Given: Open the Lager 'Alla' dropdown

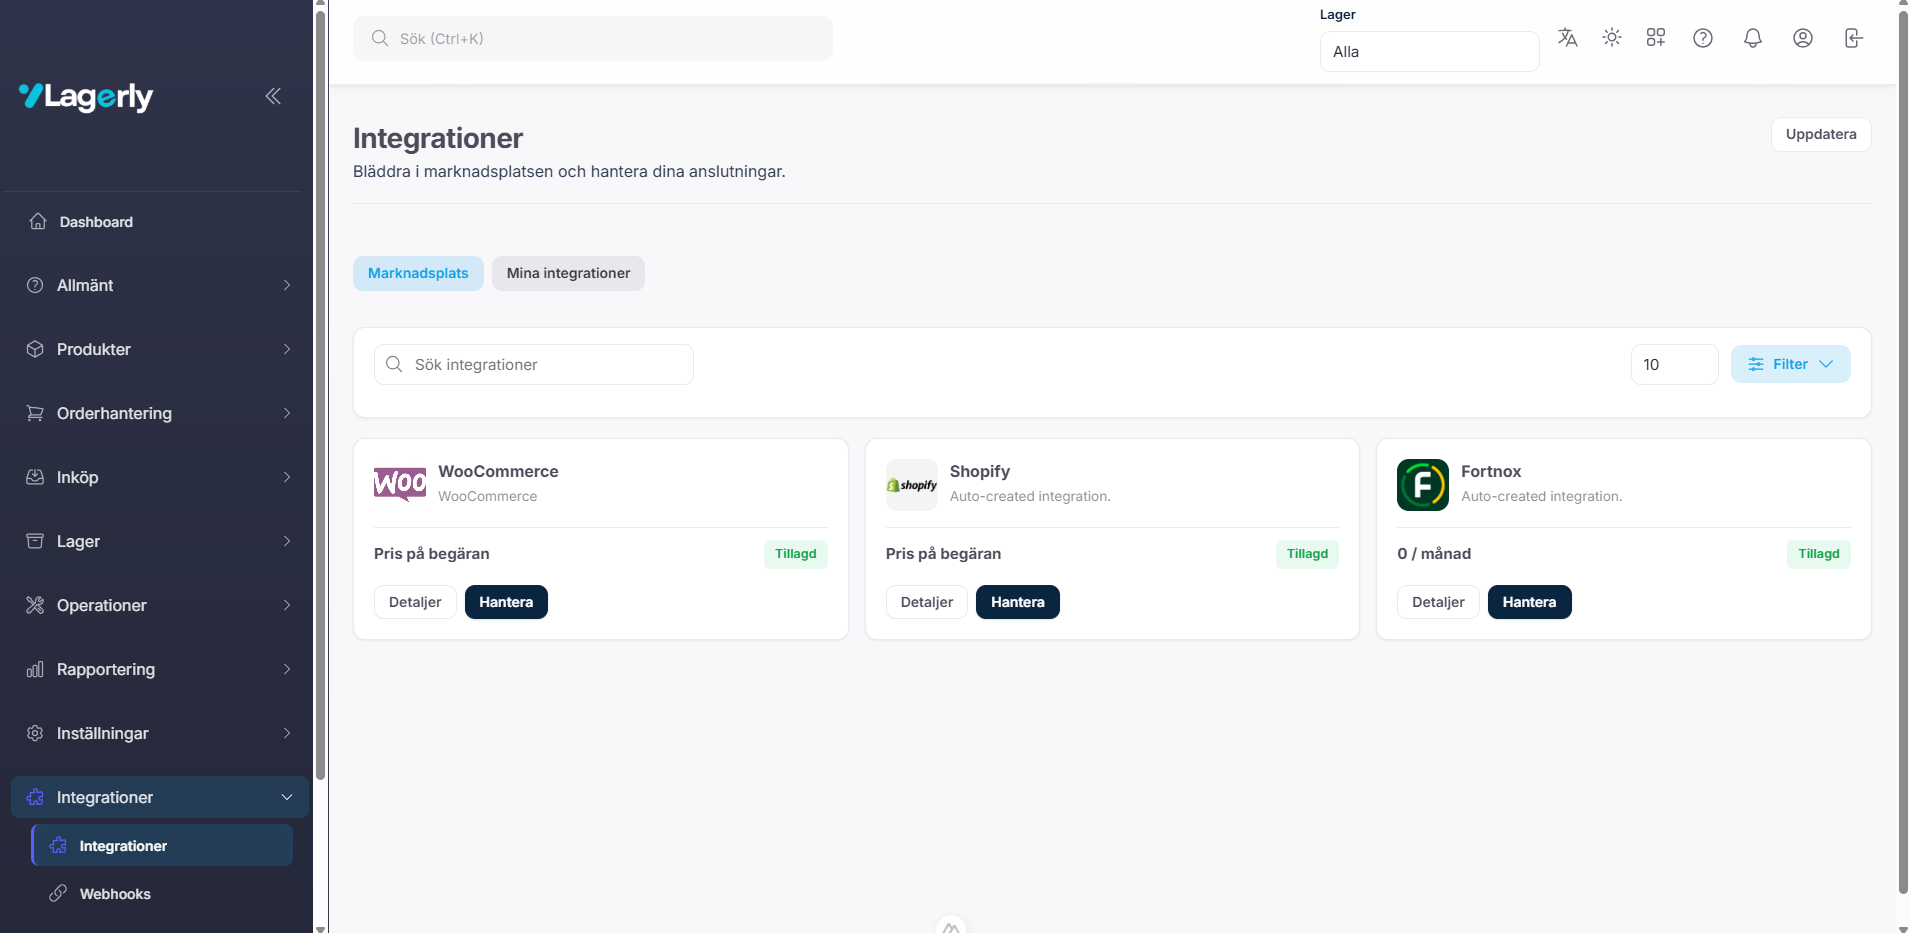Looking at the screenshot, I should click(x=1428, y=51).
